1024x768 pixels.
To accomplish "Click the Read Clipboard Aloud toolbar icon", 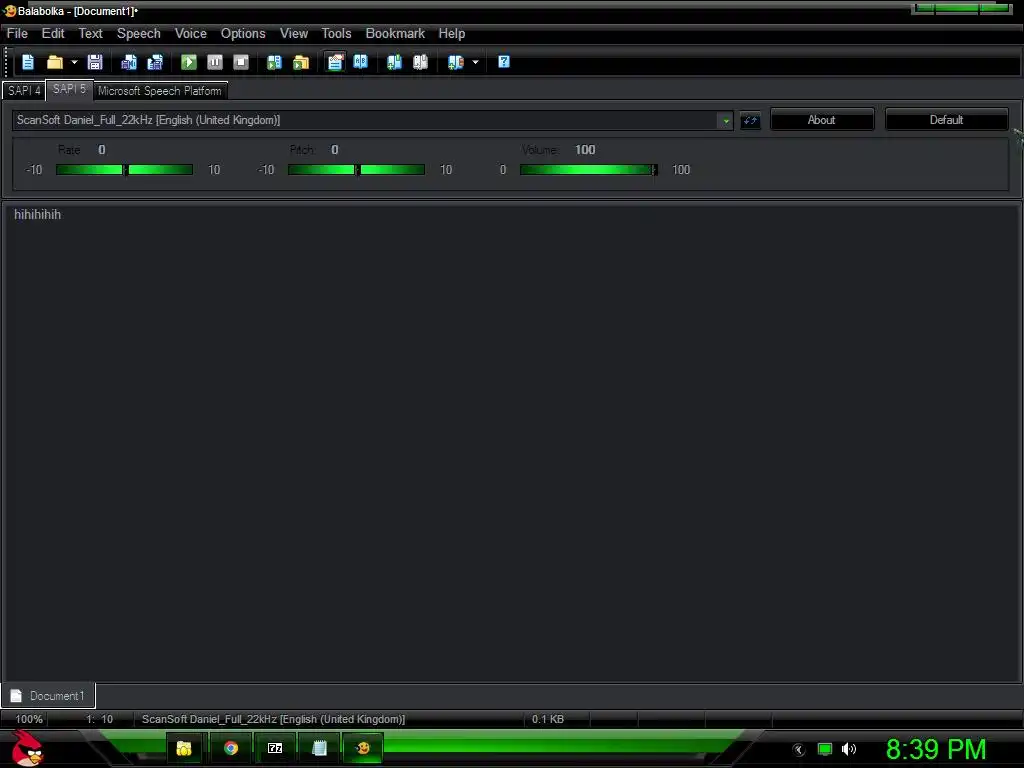I will [274, 62].
